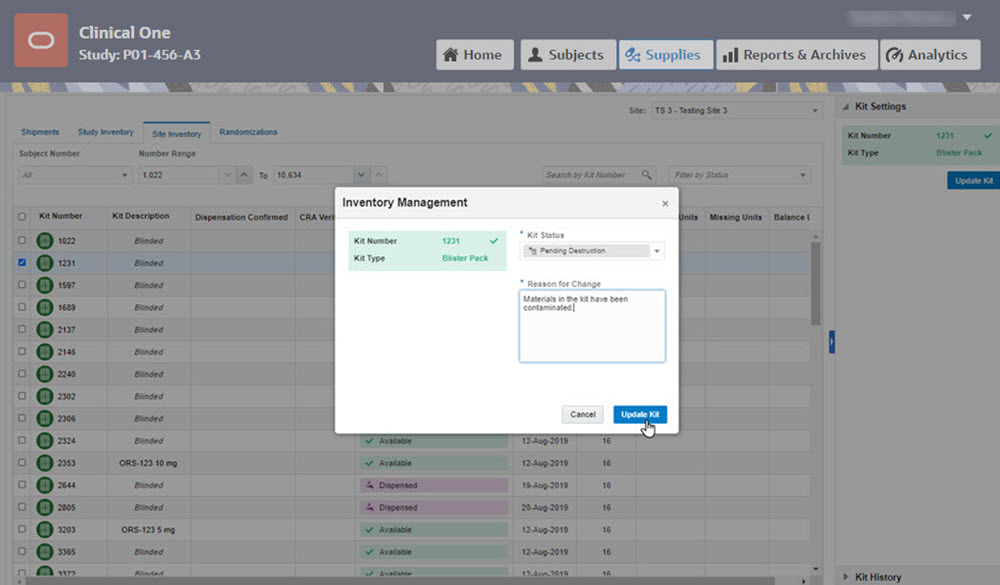This screenshot has height=585, width=1000.
Task: Switch to the Shipments tab
Action: [x=40, y=132]
